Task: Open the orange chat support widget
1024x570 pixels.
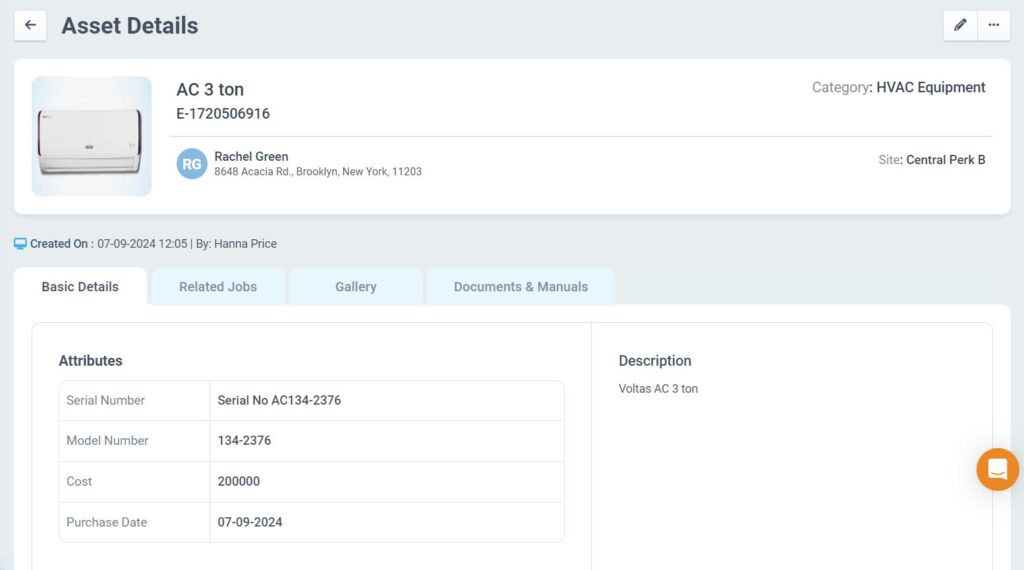Action: coord(997,469)
